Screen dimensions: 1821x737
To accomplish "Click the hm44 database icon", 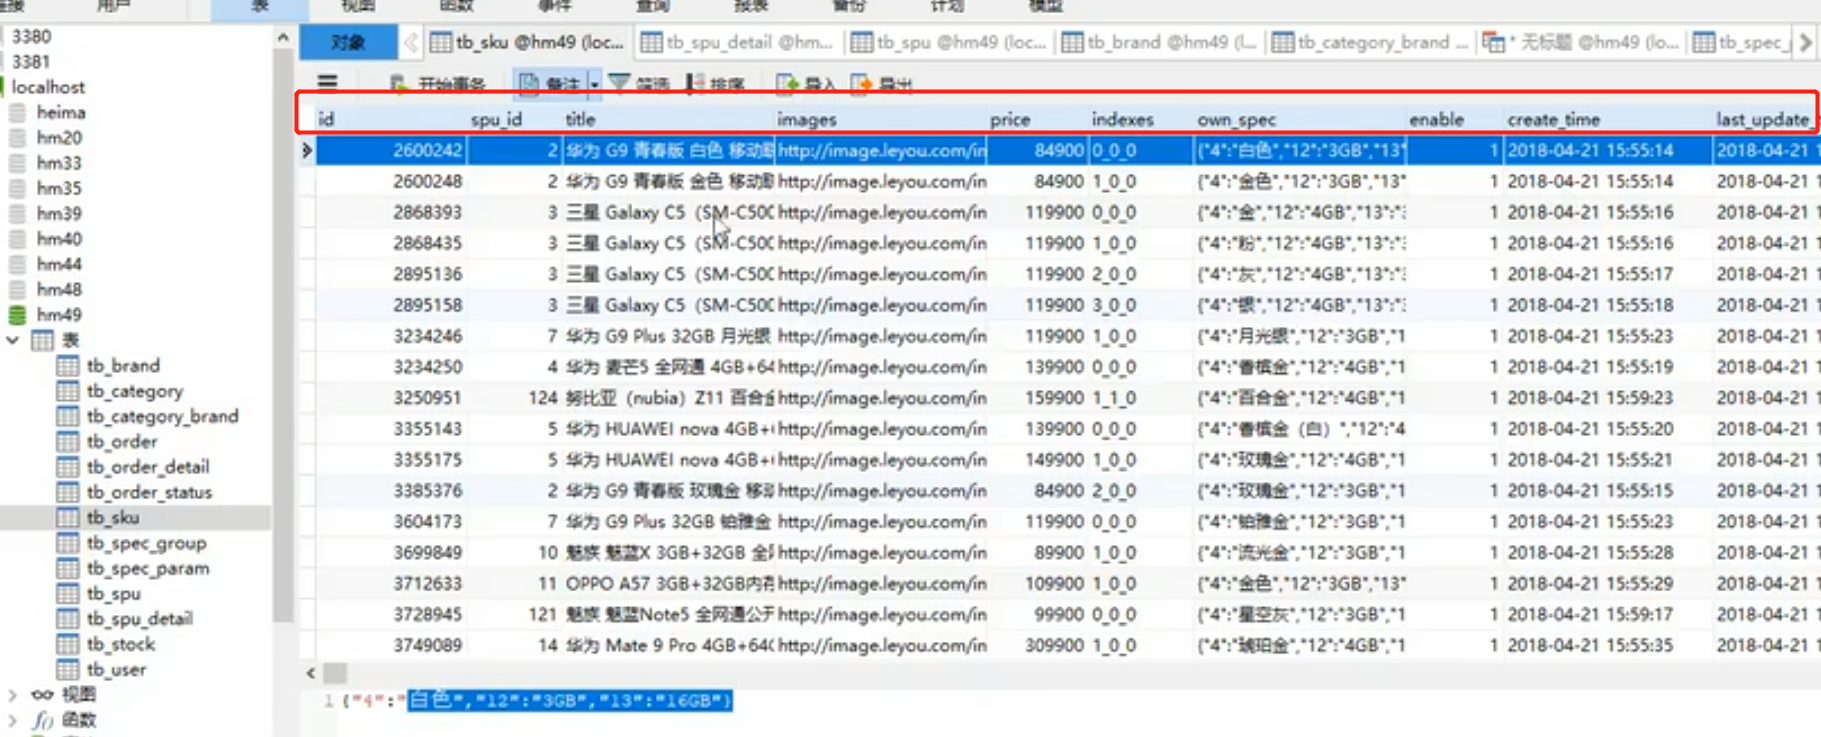I will pos(17,264).
